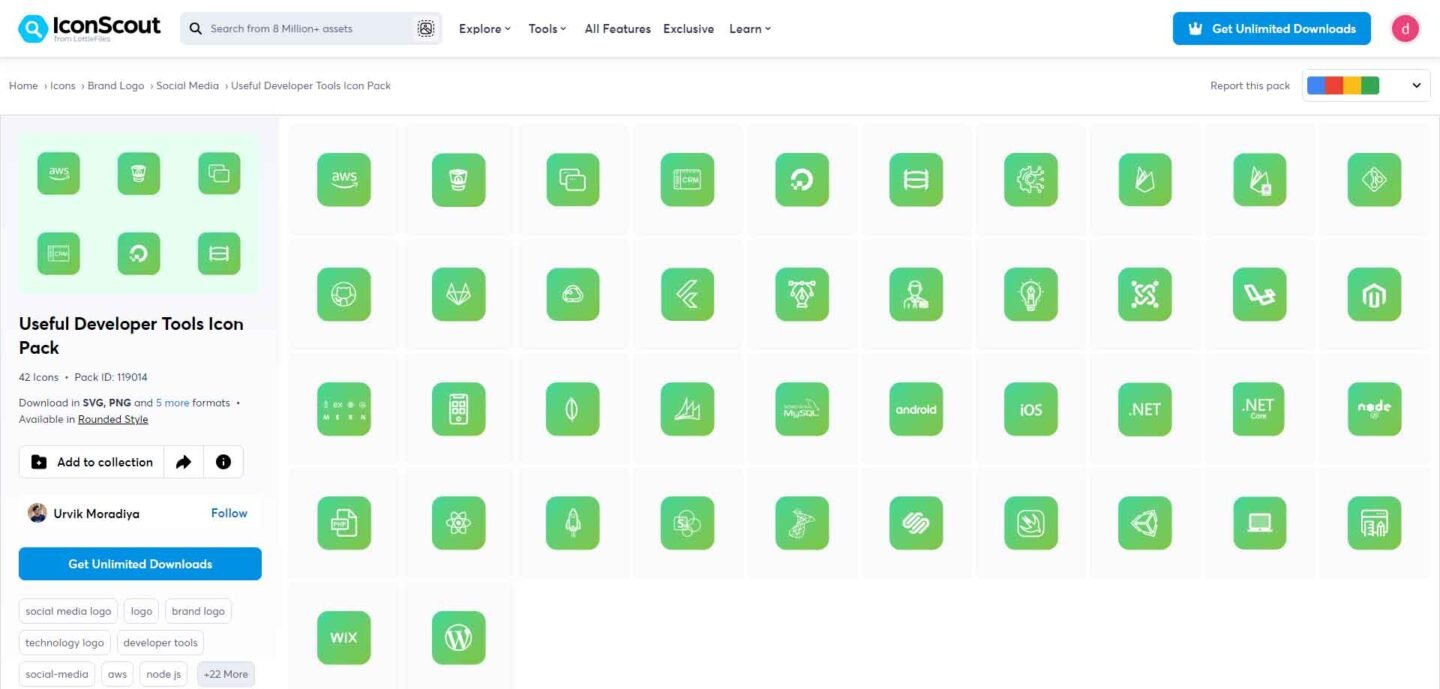Click sidebar Get Unlimited Downloads button
The height and width of the screenshot is (689, 1440).
(140, 564)
